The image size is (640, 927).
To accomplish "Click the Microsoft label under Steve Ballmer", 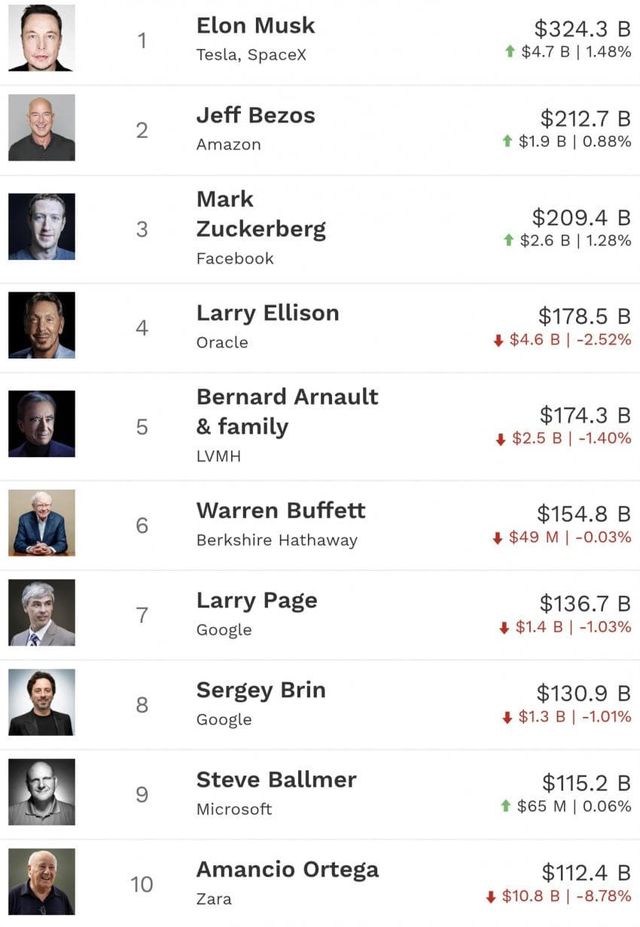I will click(x=234, y=809).
